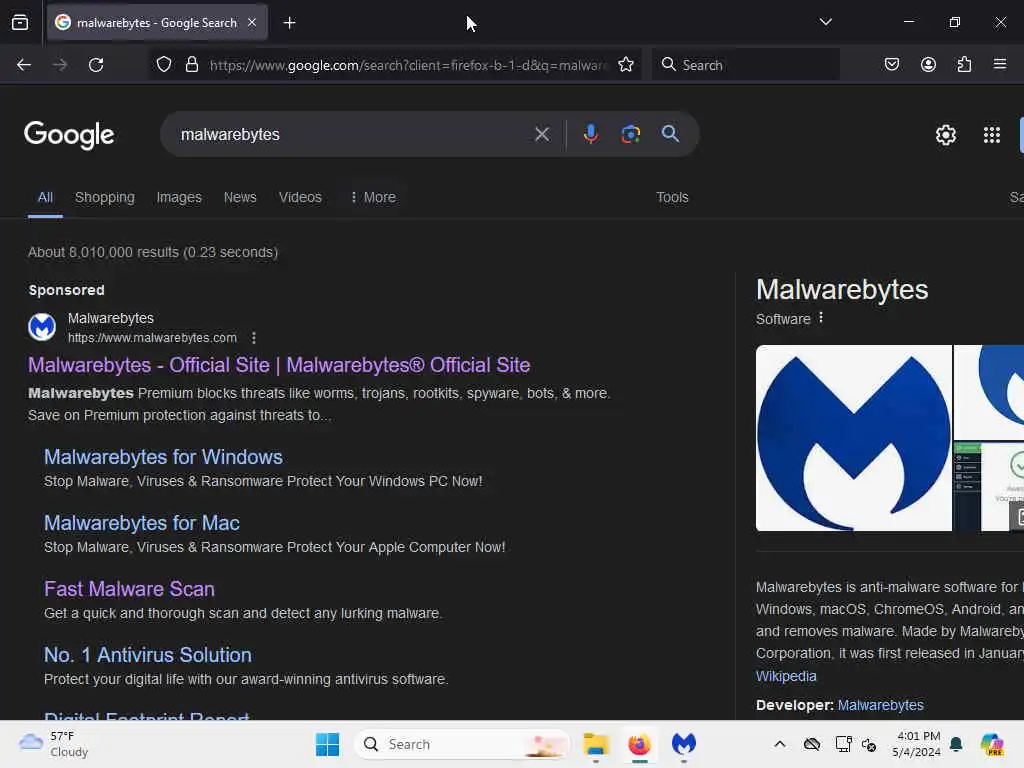This screenshot has height=768, width=1024.
Task: Open Firefox account icon
Action: click(x=928, y=65)
